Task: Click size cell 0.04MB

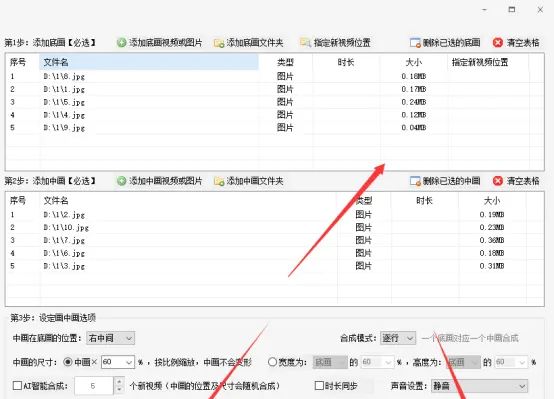Action: click(x=414, y=128)
